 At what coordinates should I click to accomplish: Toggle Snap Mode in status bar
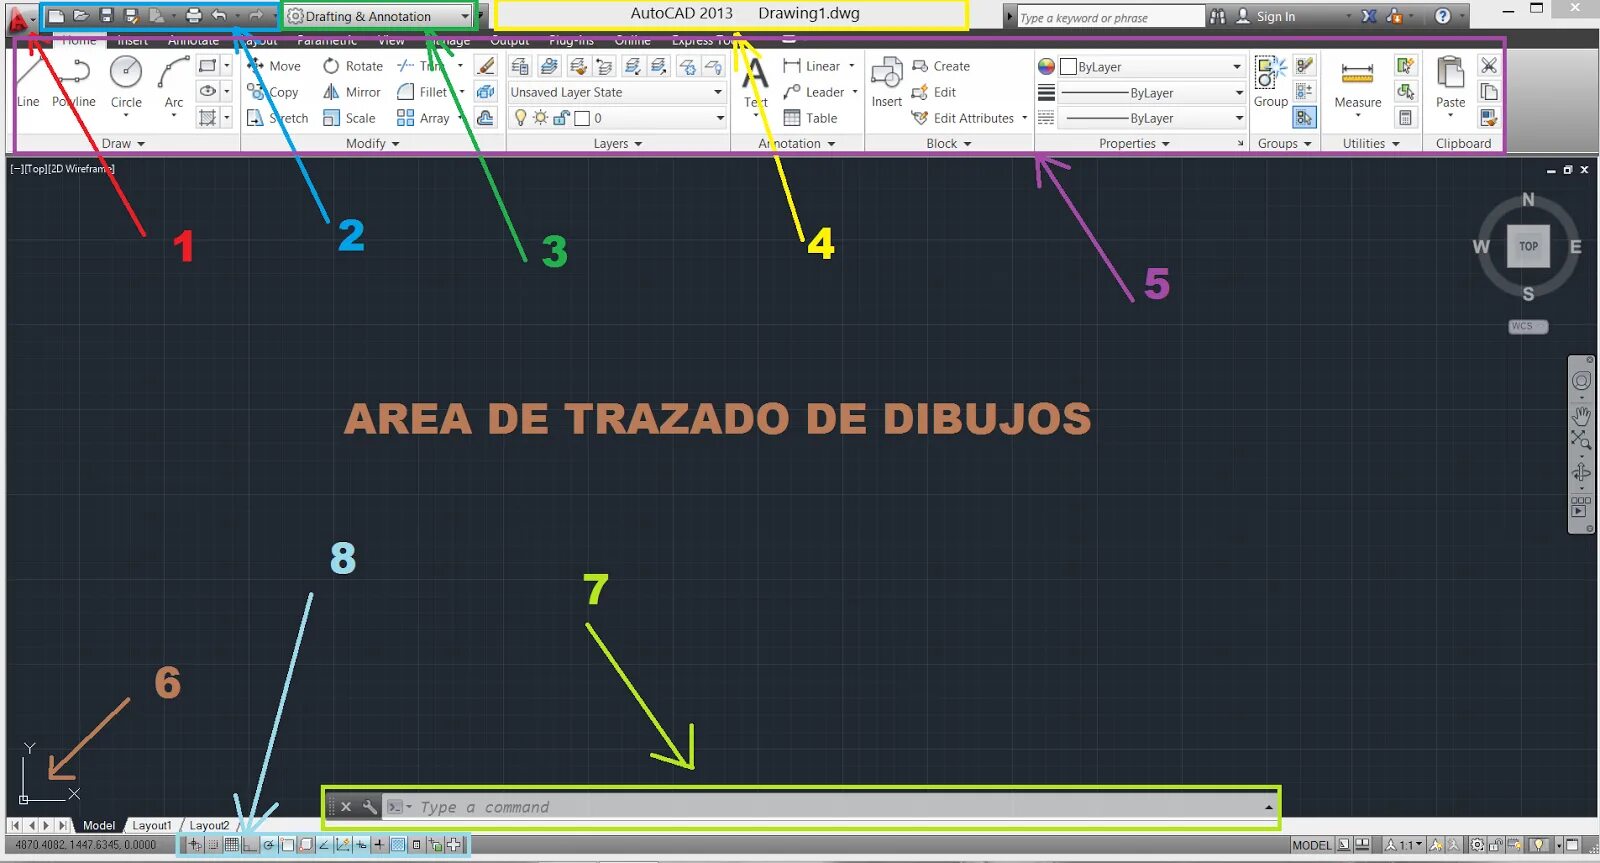(213, 845)
